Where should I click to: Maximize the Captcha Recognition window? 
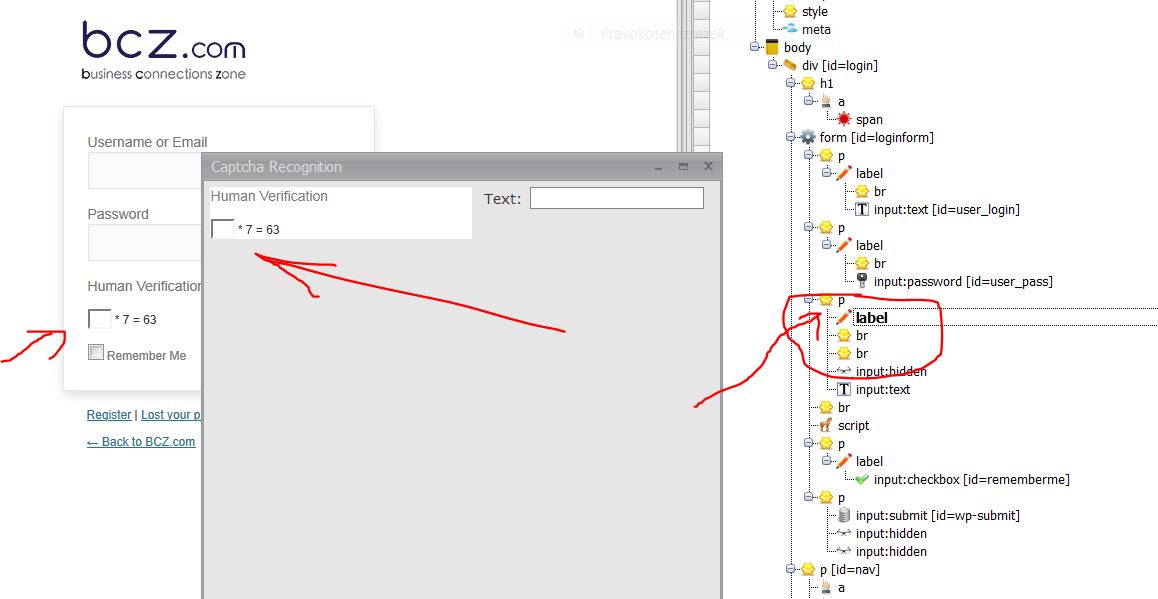click(683, 167)
